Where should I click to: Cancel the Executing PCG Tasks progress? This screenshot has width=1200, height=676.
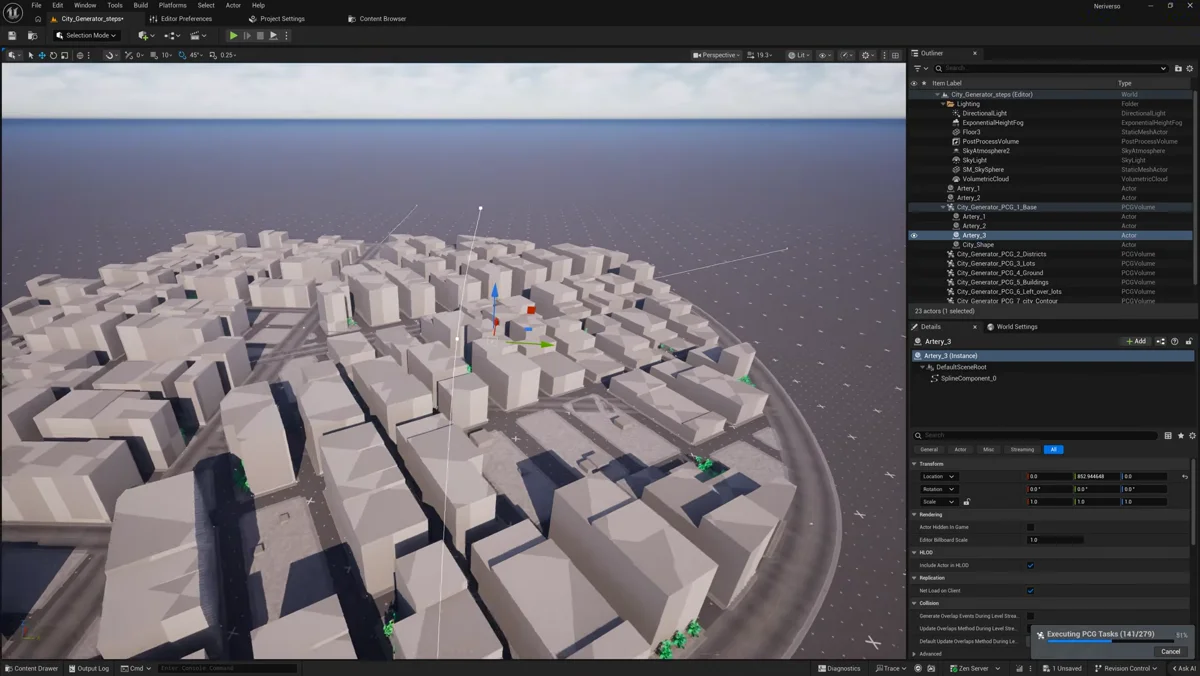[x=1170, y=651]
